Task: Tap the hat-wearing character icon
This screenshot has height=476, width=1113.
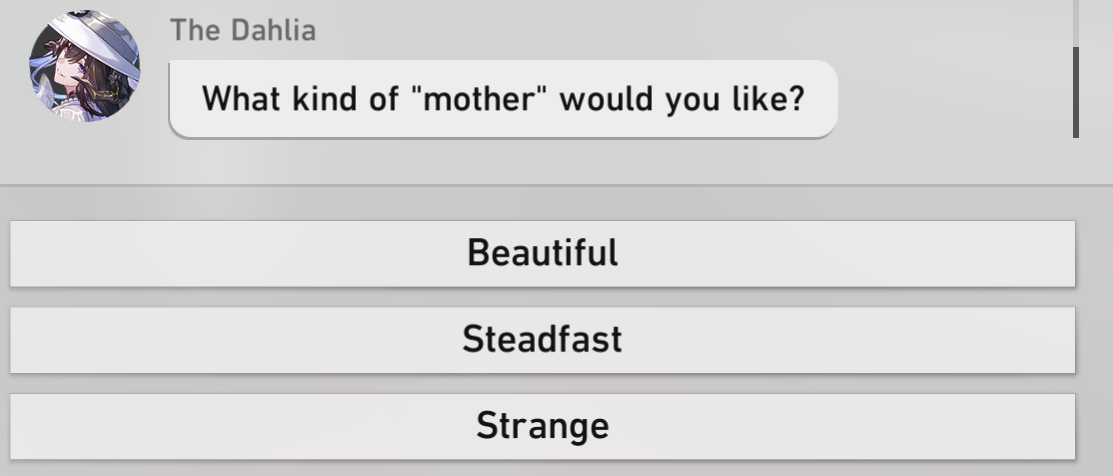Action: pos(84,66)
